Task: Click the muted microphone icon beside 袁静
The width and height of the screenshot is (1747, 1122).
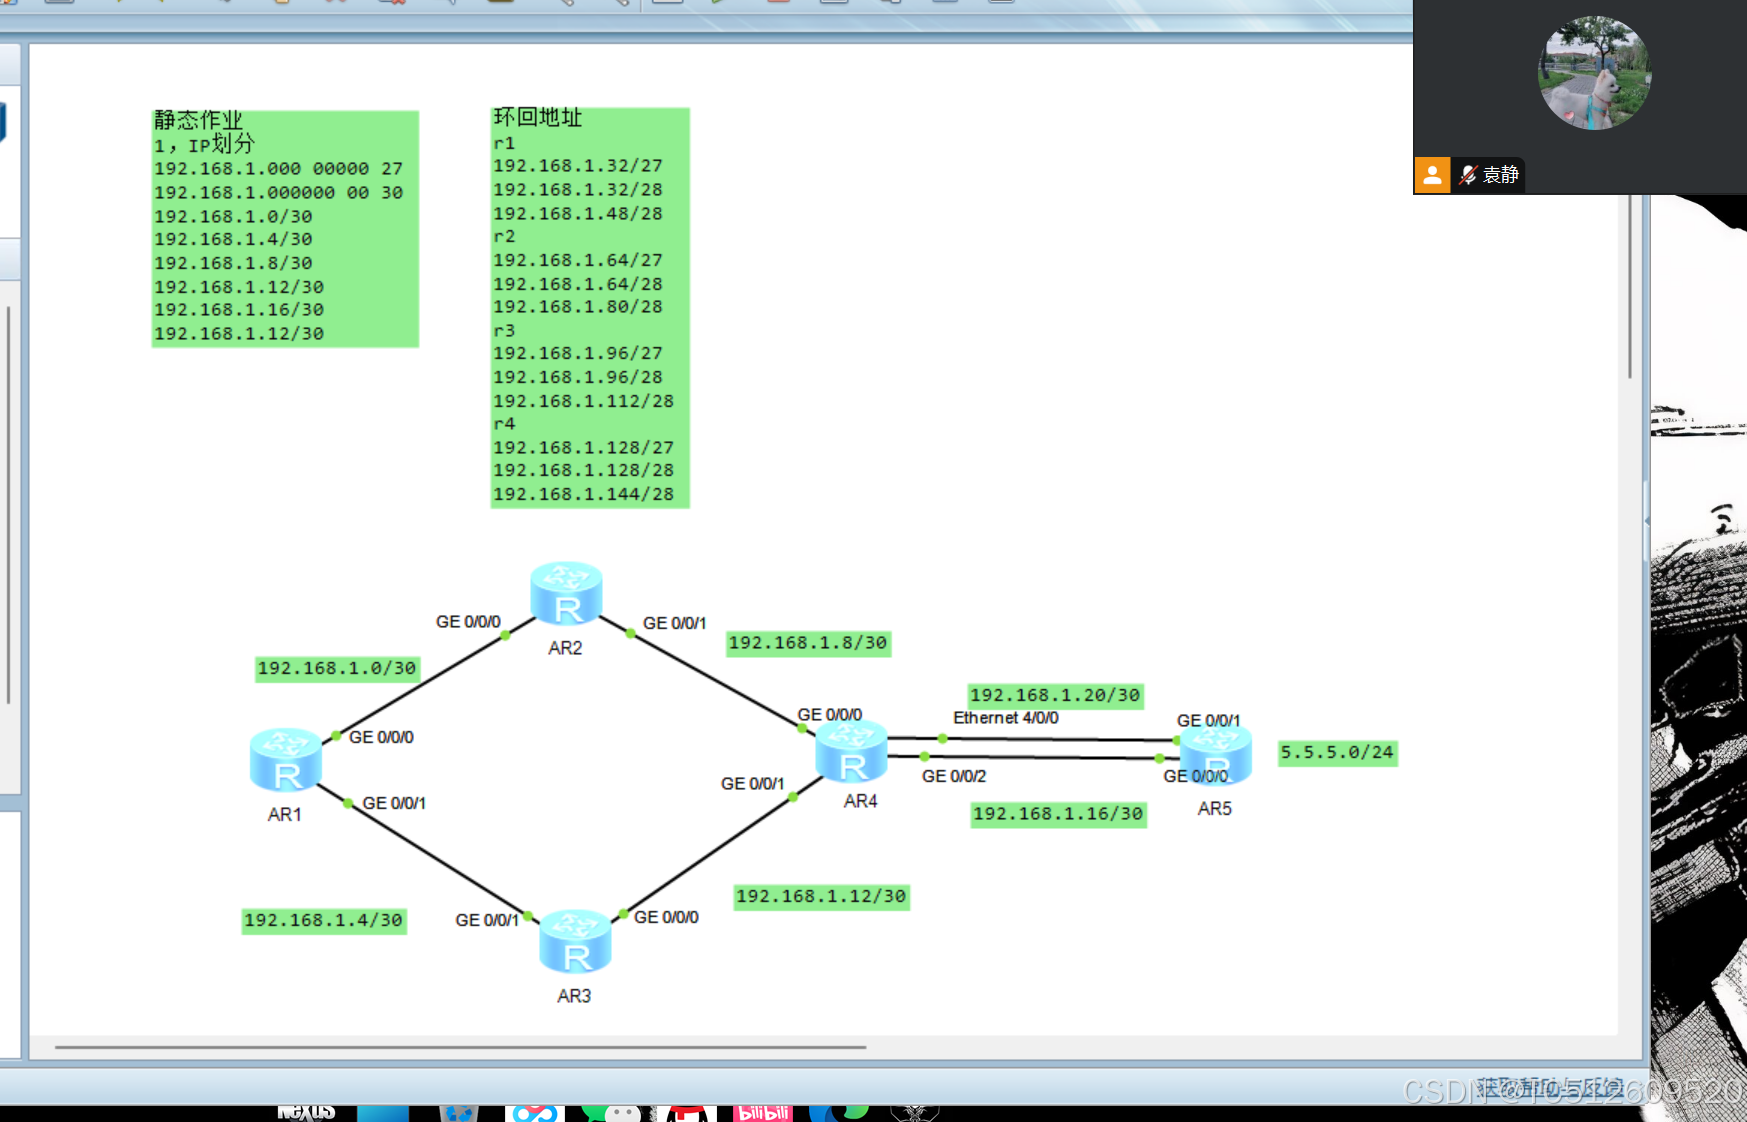Action: coord(1467,175)
